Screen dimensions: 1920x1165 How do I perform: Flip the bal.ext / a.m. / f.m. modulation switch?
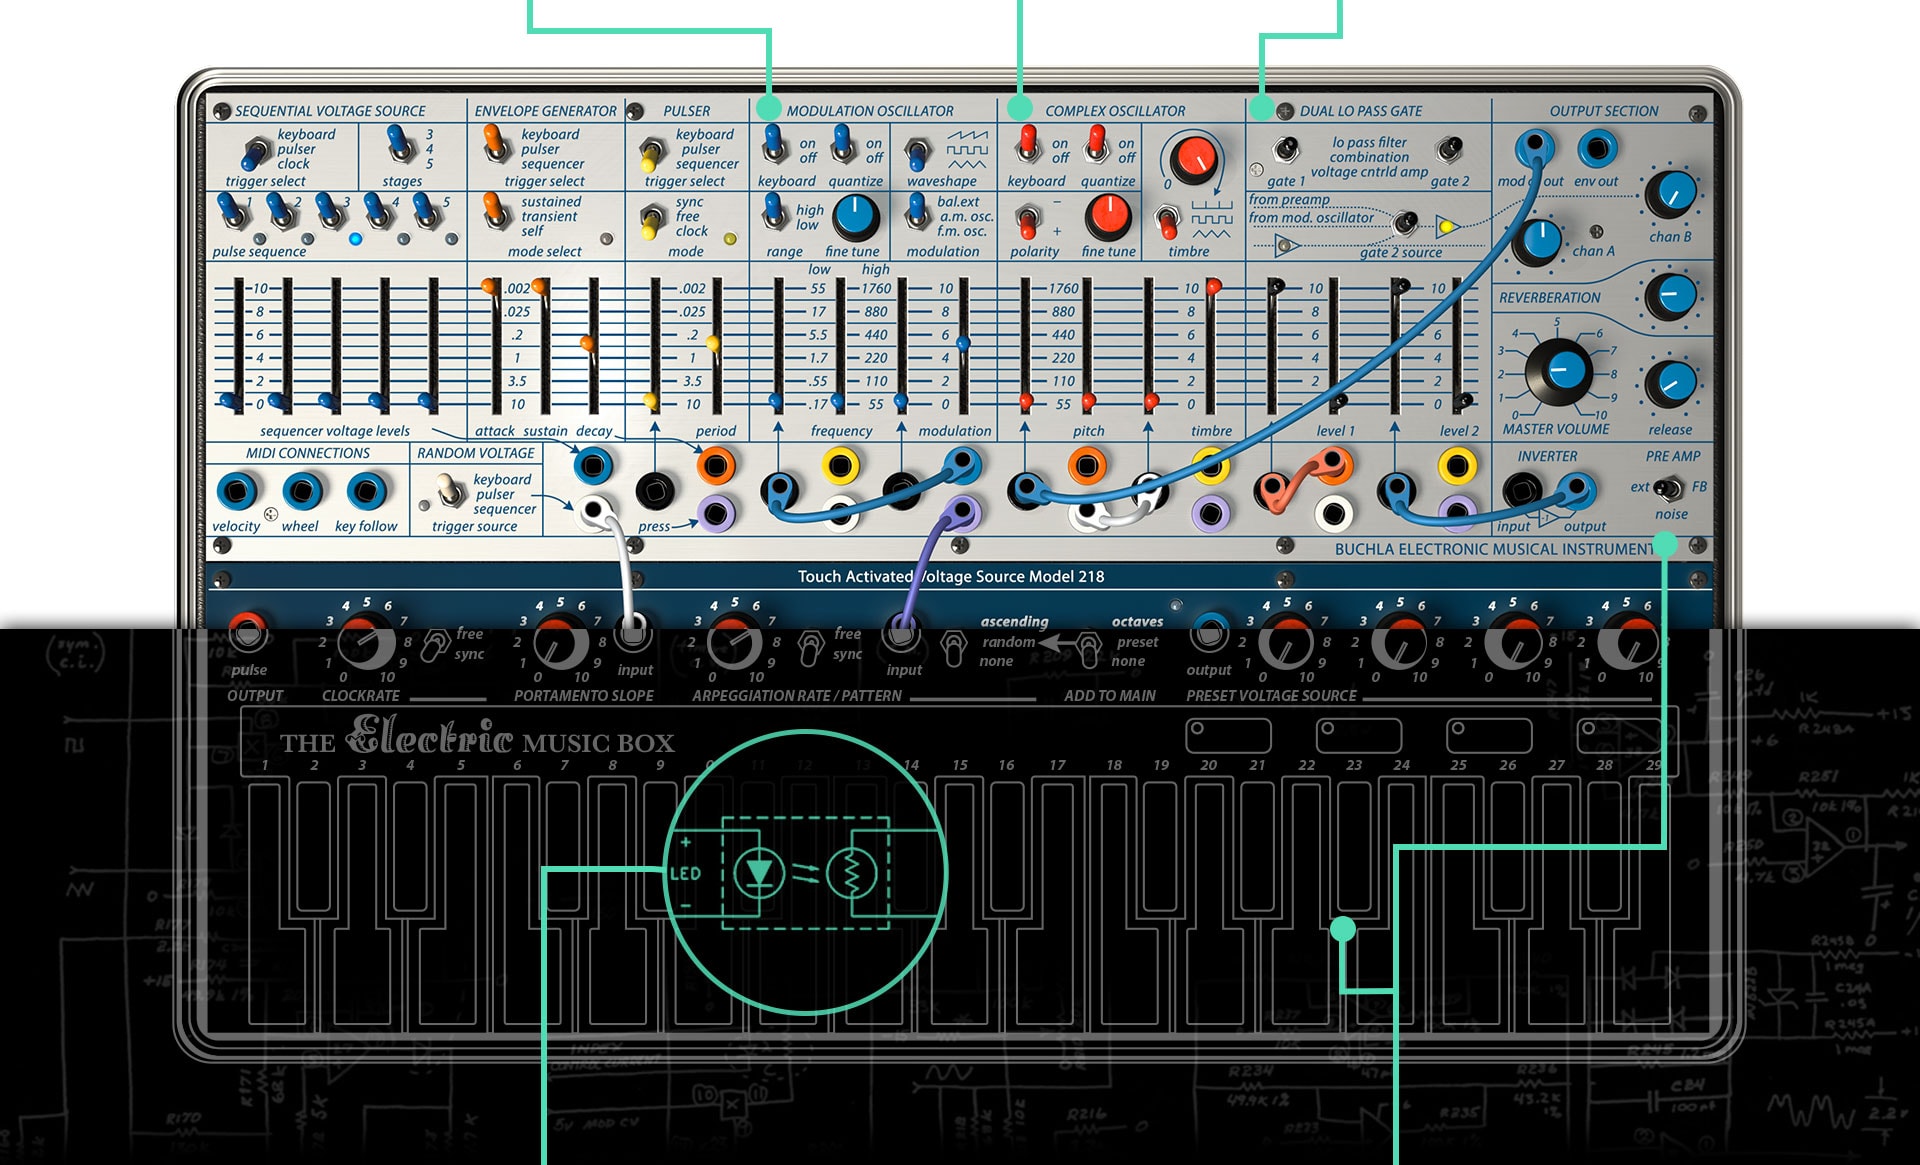click(916, 211)
